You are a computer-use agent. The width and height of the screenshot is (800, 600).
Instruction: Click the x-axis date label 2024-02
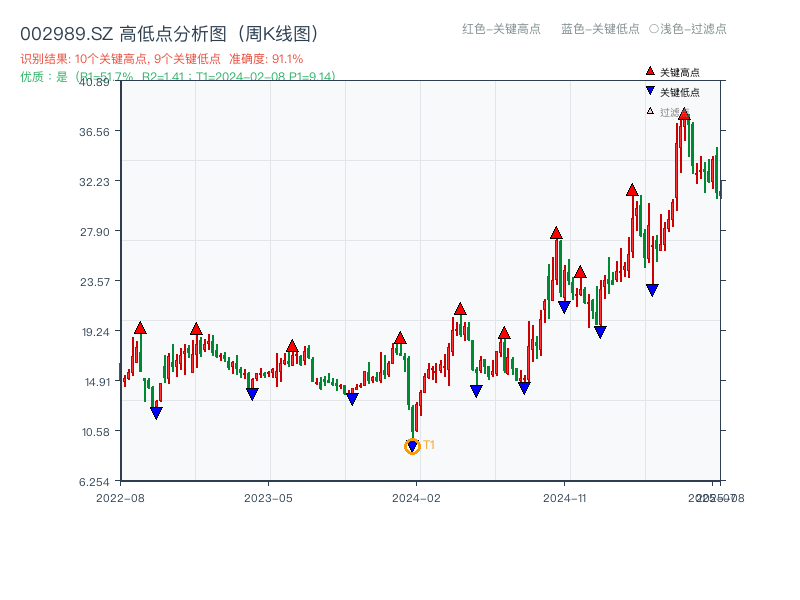click(416, 498)
